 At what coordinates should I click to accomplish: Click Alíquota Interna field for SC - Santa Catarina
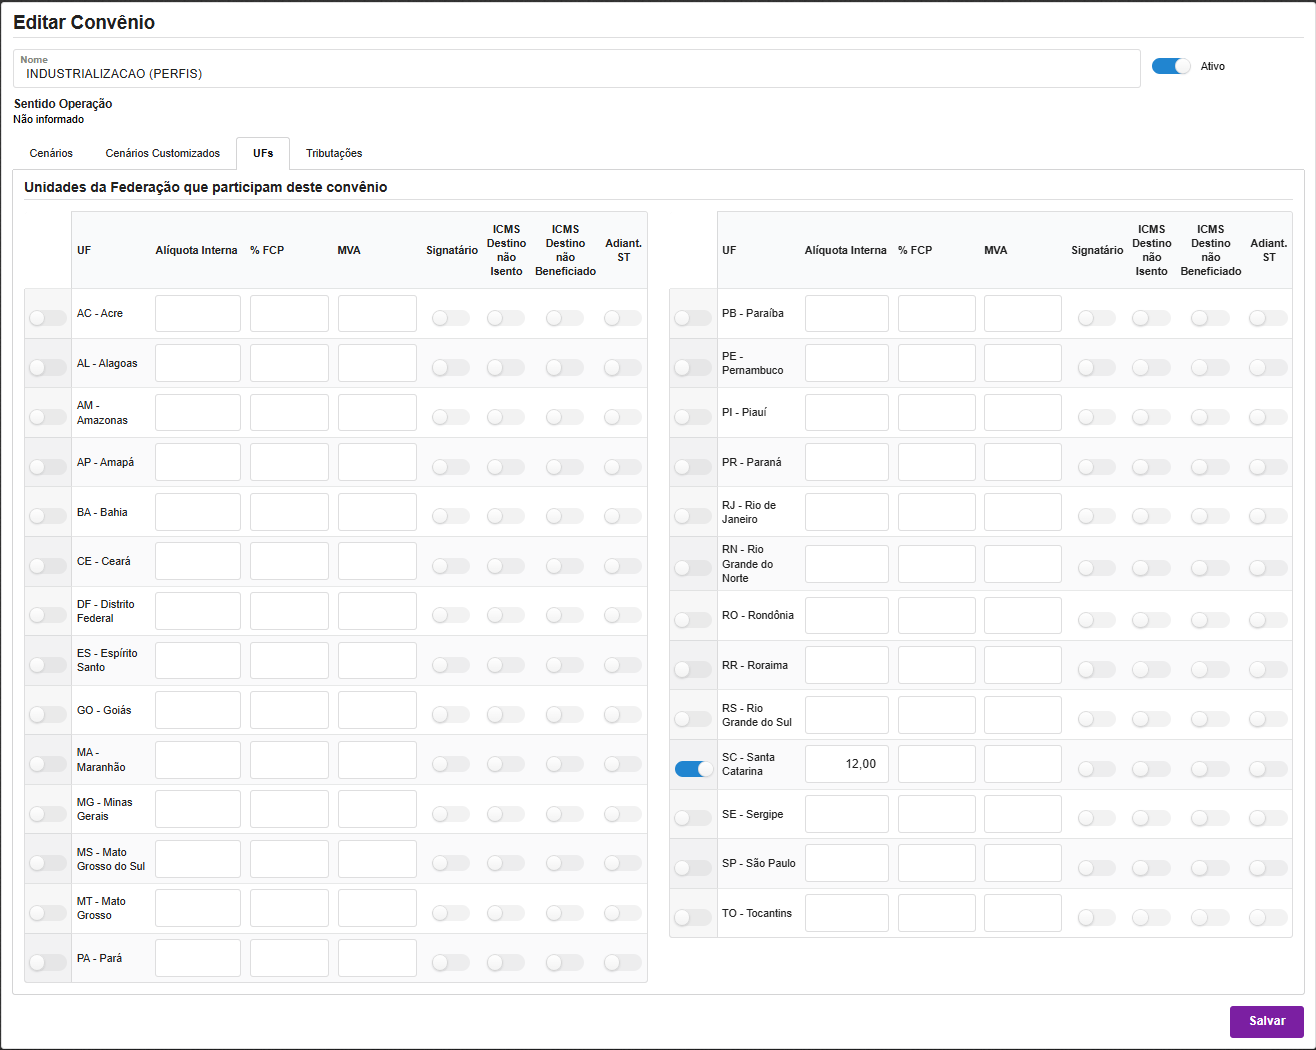pyautogui.click(x=846, y=764)
